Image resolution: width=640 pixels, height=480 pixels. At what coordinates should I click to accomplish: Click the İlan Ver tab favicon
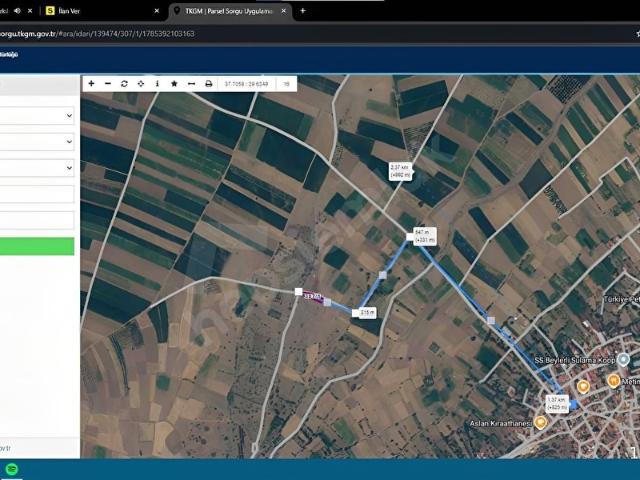click(x=50, y=11)
